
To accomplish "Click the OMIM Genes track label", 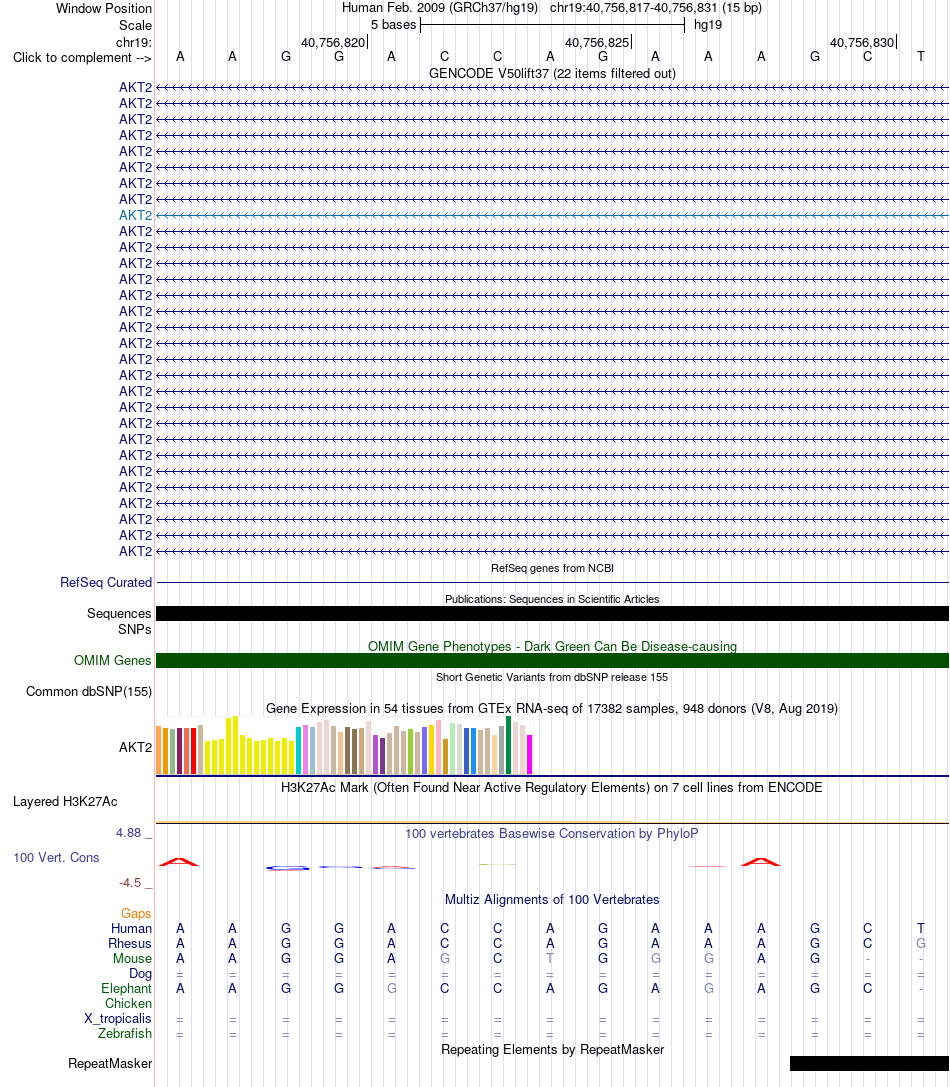I will pos(112,661).
